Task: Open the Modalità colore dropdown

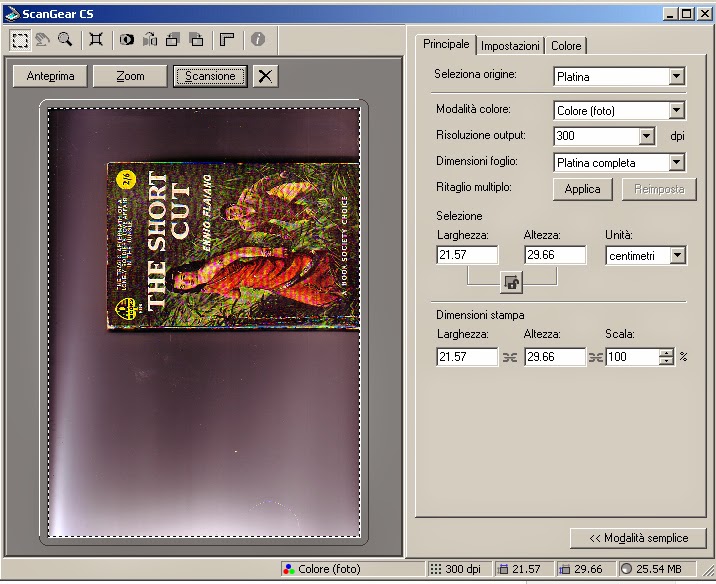Action: coord(677,110)
